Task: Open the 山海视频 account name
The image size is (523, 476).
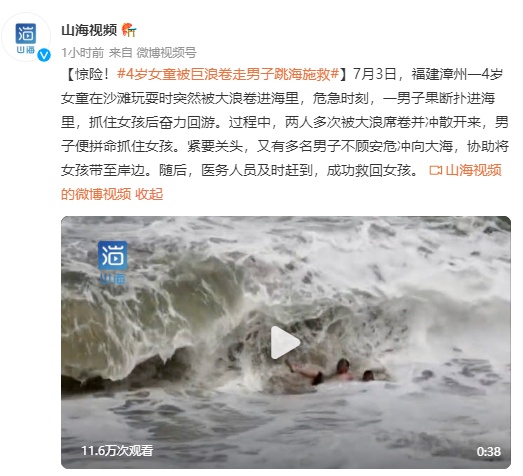Action: [x=89, y=30]
